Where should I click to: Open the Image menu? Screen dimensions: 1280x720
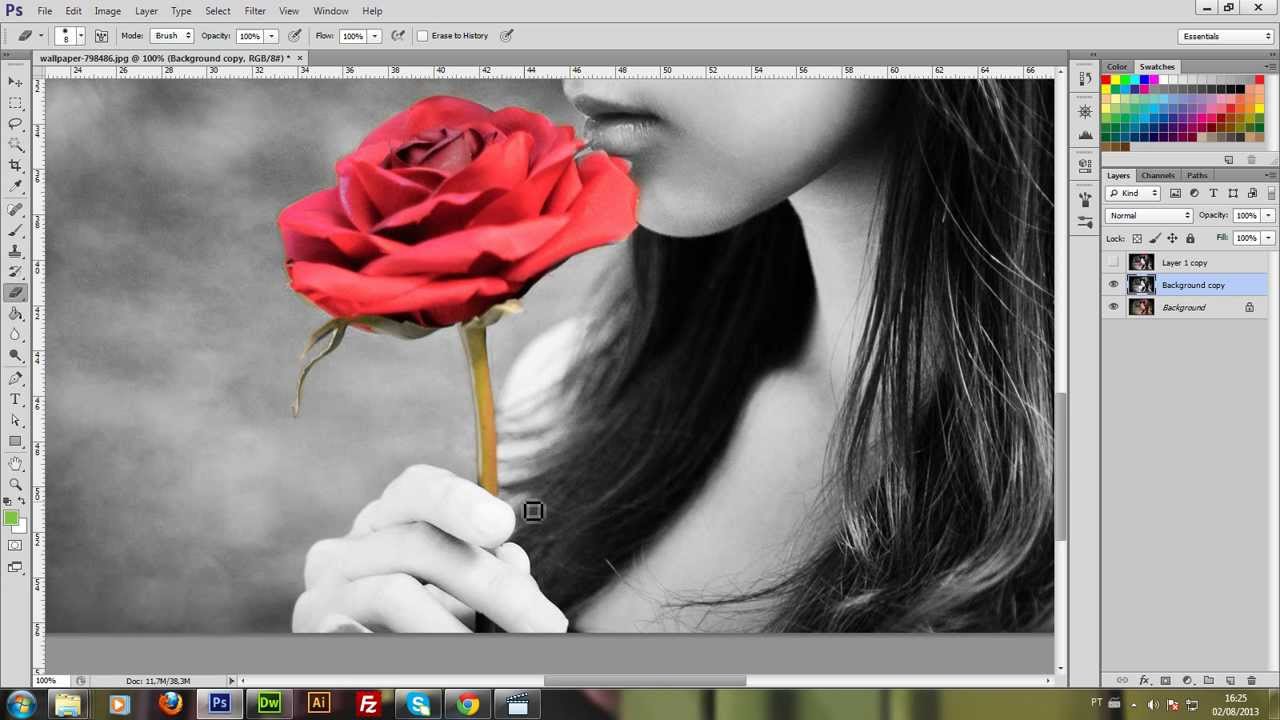point(107,11)
